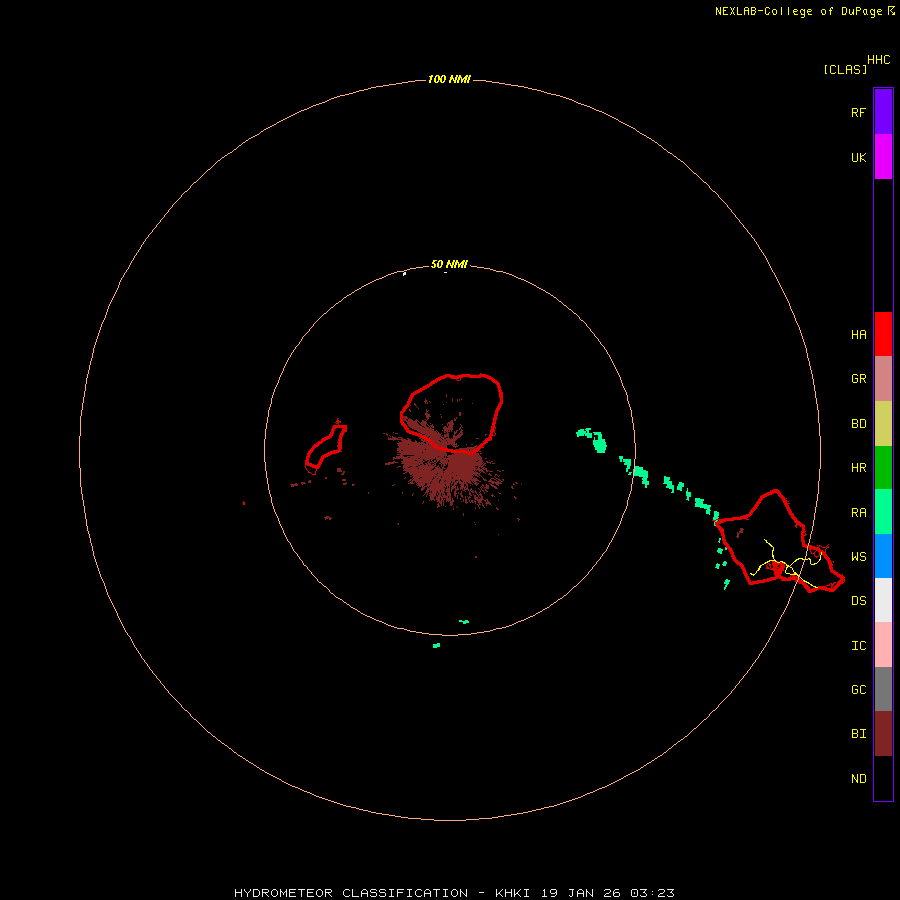Image resolution: width=900 pixels, height=900 pixels.
Task: Click the Hydrometeor Classification title caption
Action: coord(454,893)
